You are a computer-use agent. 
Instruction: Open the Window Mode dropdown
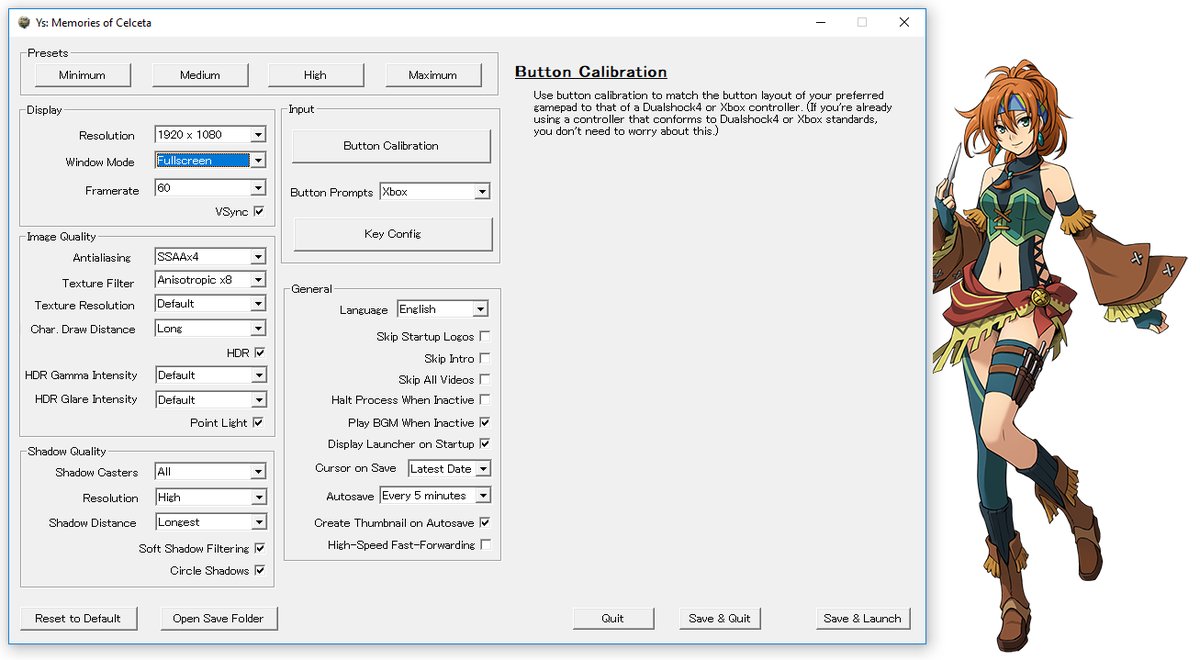coord(211,161)
